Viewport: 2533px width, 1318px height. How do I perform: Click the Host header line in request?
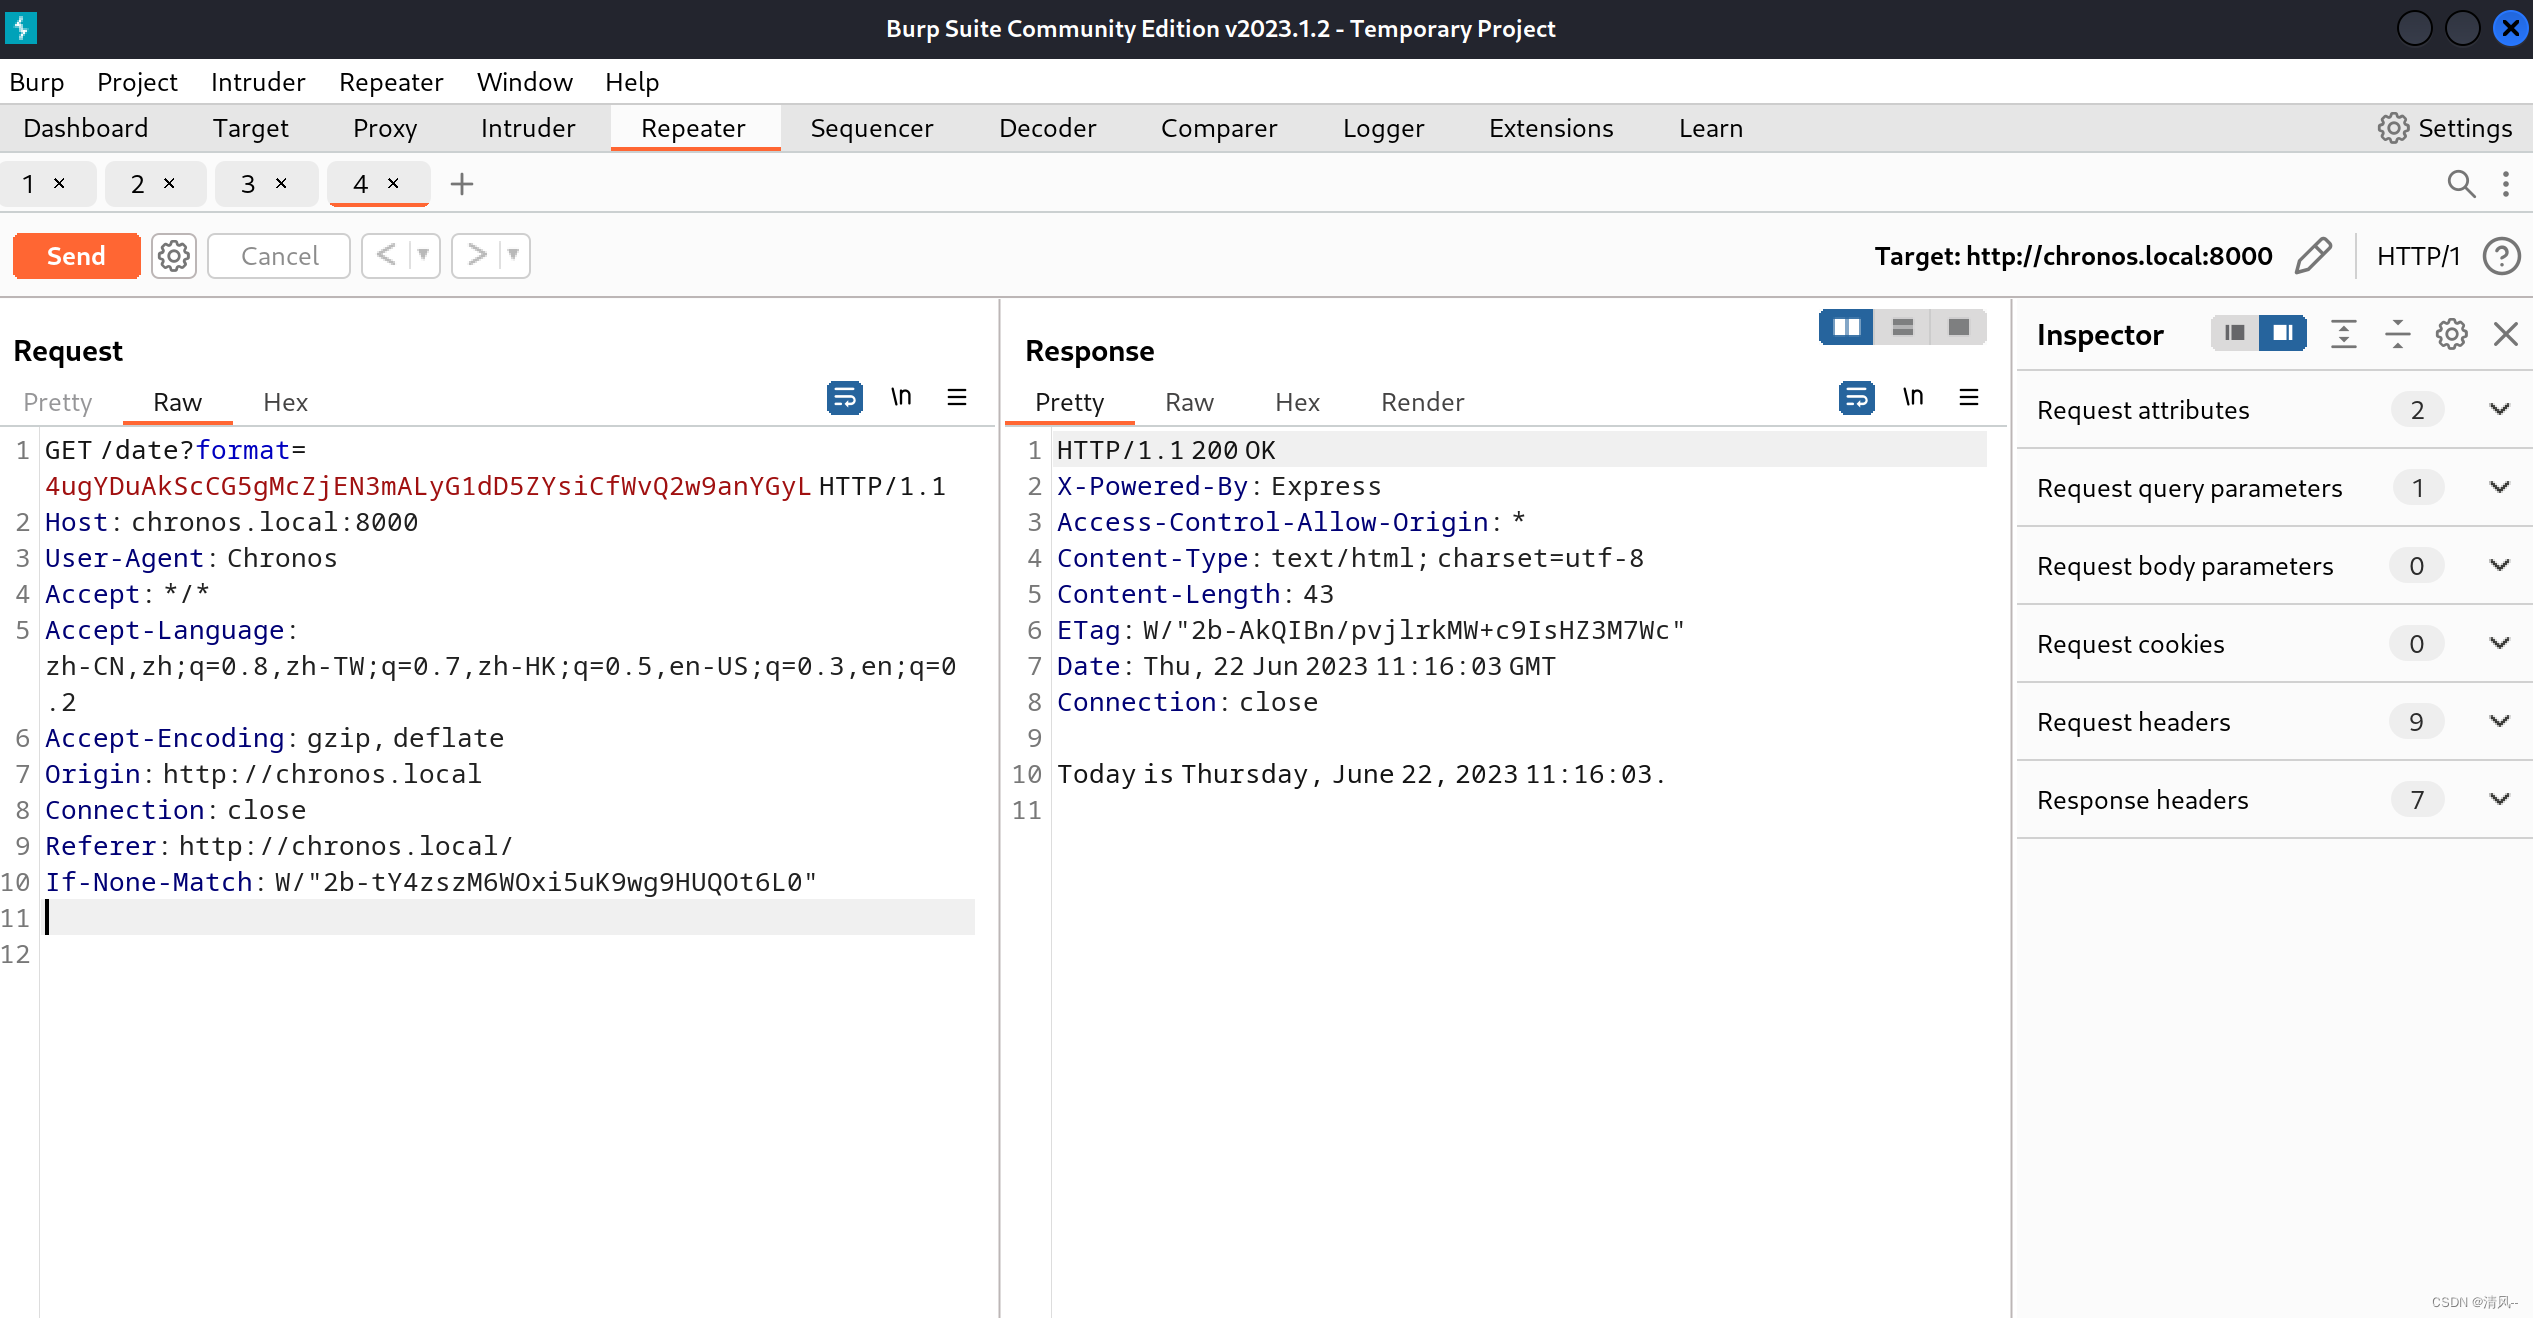232,522
